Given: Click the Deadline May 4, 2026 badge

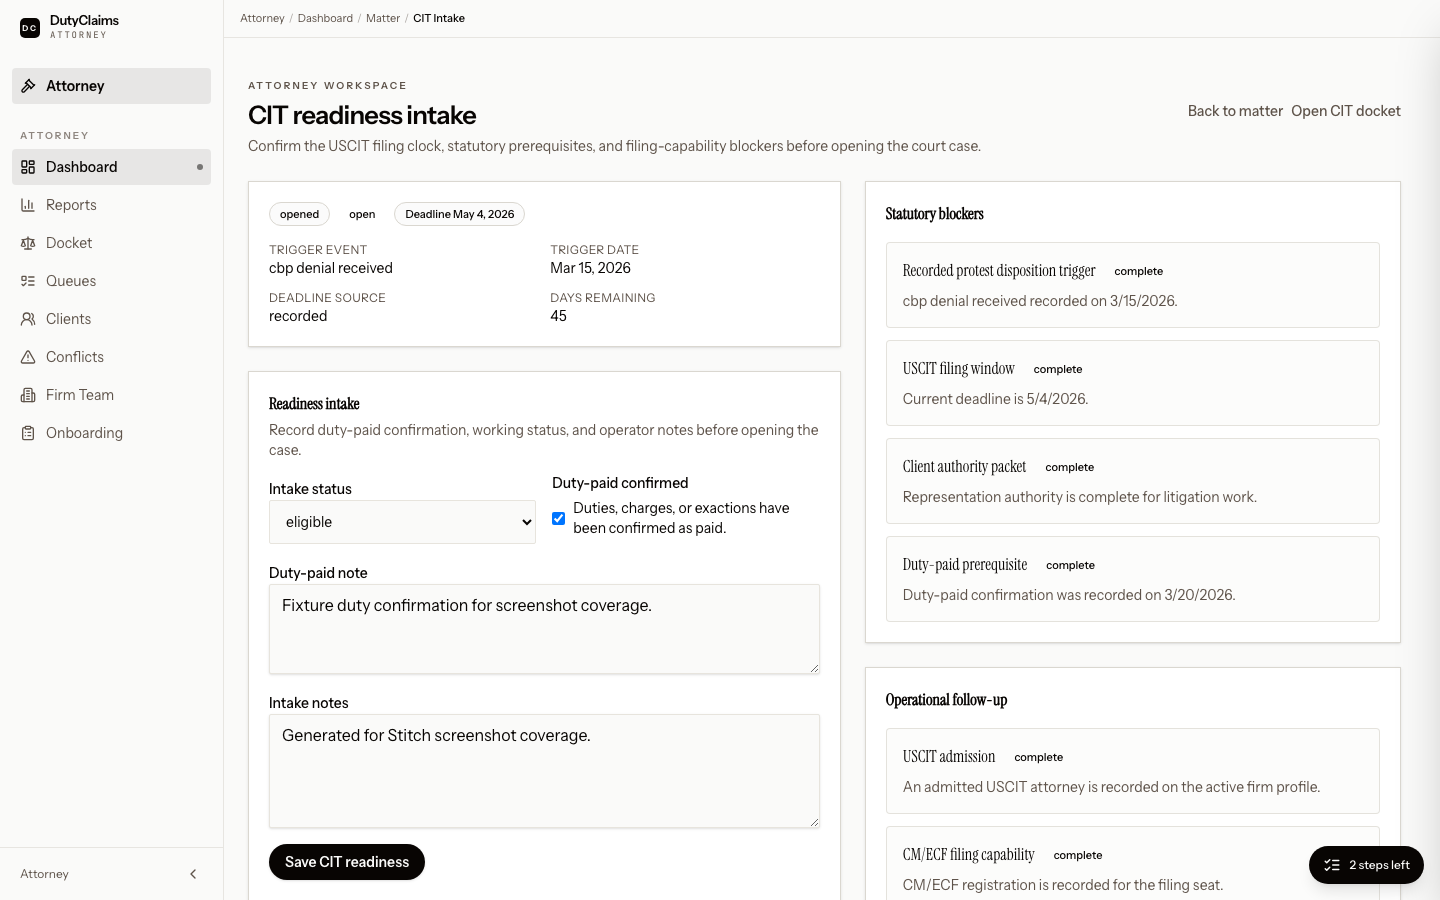Looking at the screenshot, I should (x=459, y=214).
